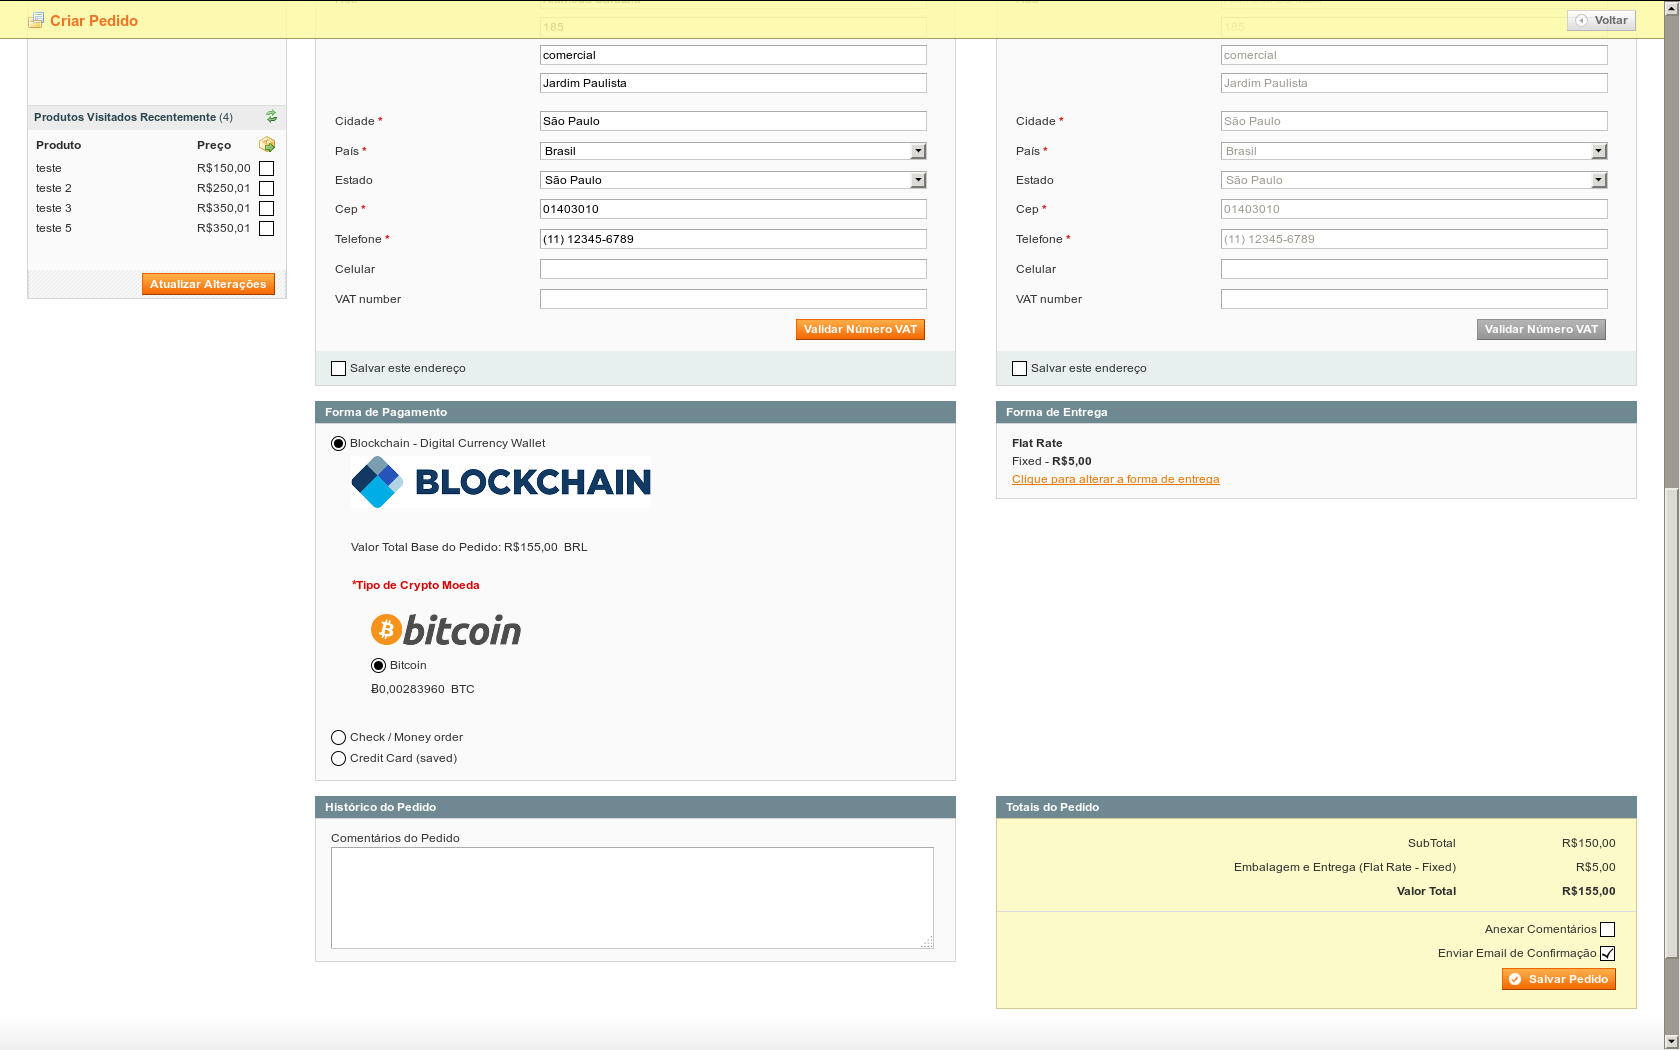
Task: Select Credit Card (saved) payment method
Action: tap(338, 759)
